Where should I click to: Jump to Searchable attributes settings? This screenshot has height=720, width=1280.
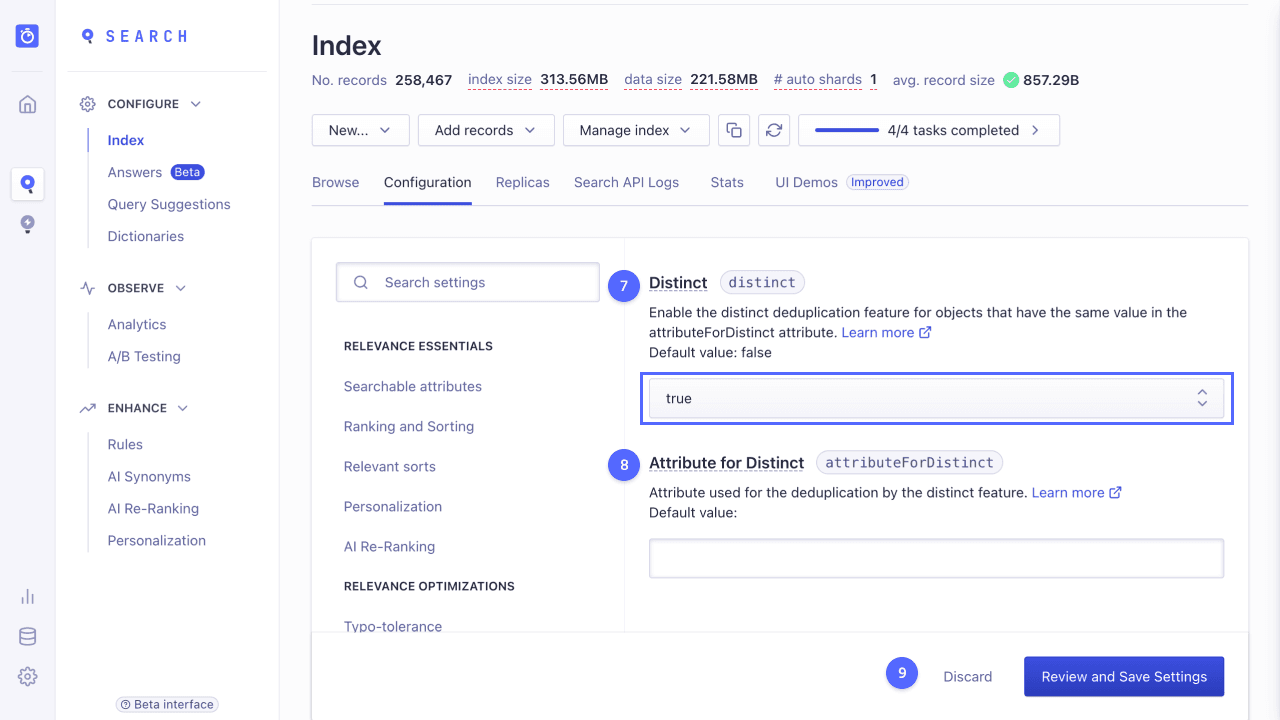[x=413, y=386]
